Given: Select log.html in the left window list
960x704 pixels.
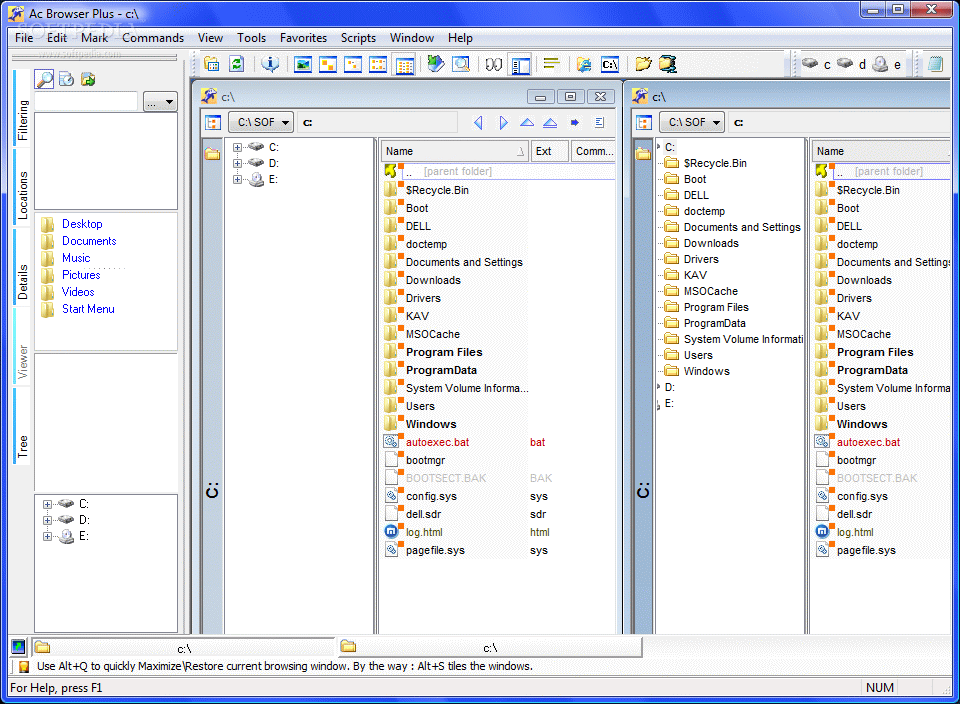Looking at the screenshot, I should (424, 533).
